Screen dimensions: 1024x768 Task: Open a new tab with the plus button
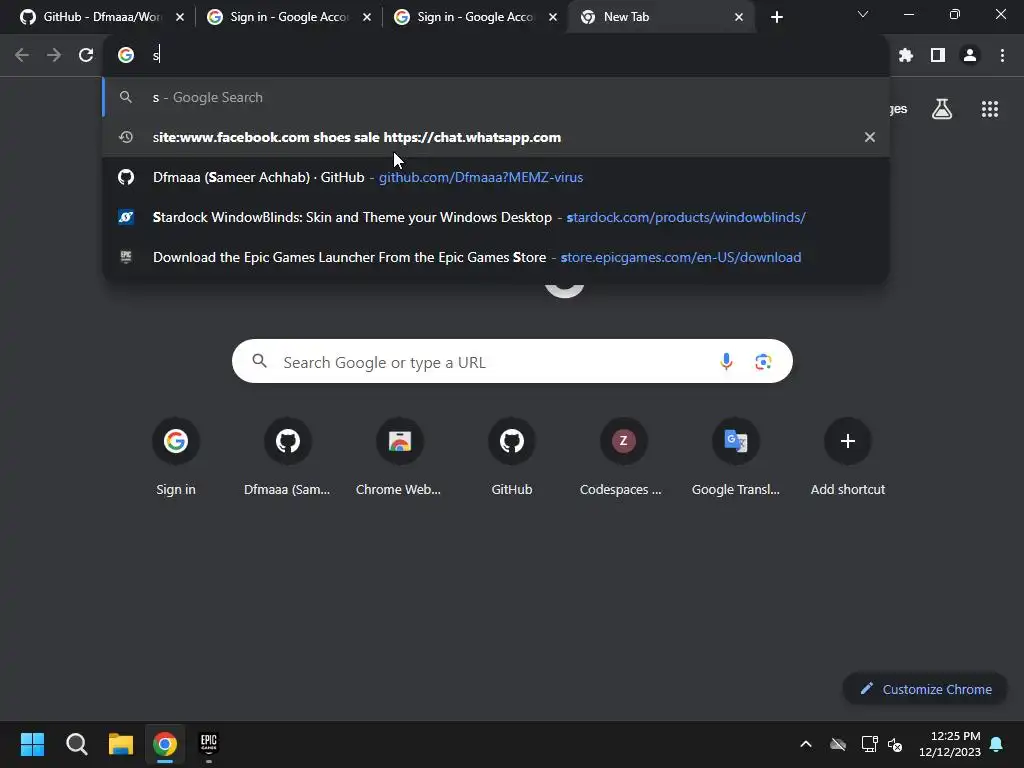pyautogui.click(x=776, y=17)
